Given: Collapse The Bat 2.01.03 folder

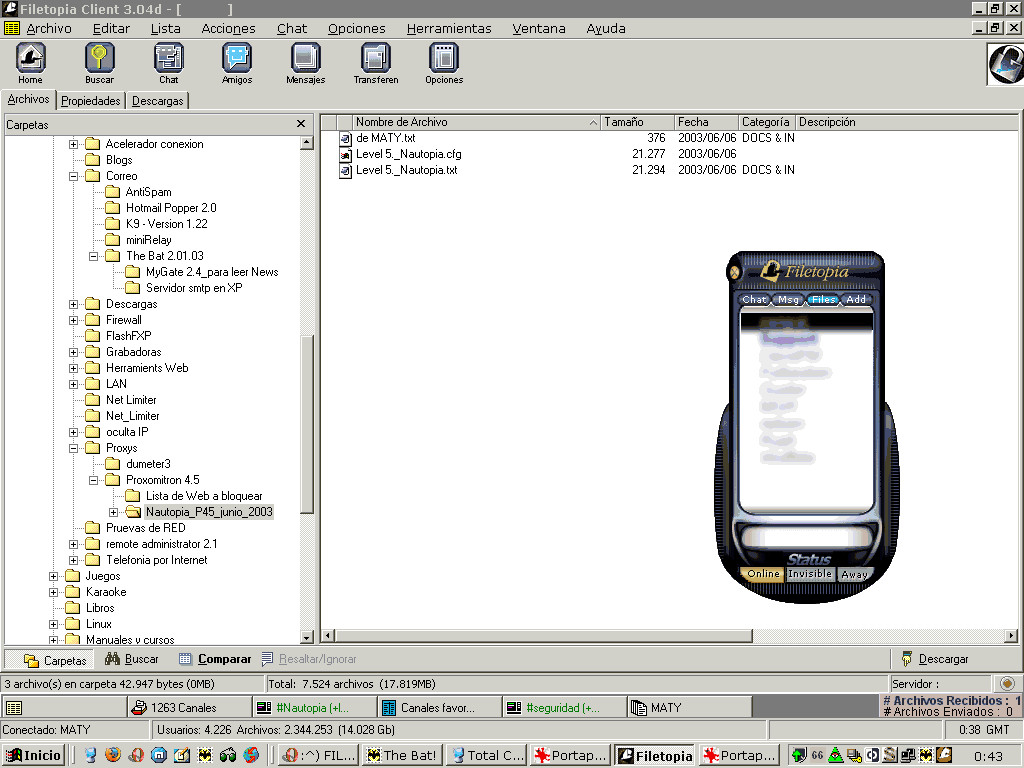Looking at the screenshot, I should pyautogui.click(x=93, y=257).
